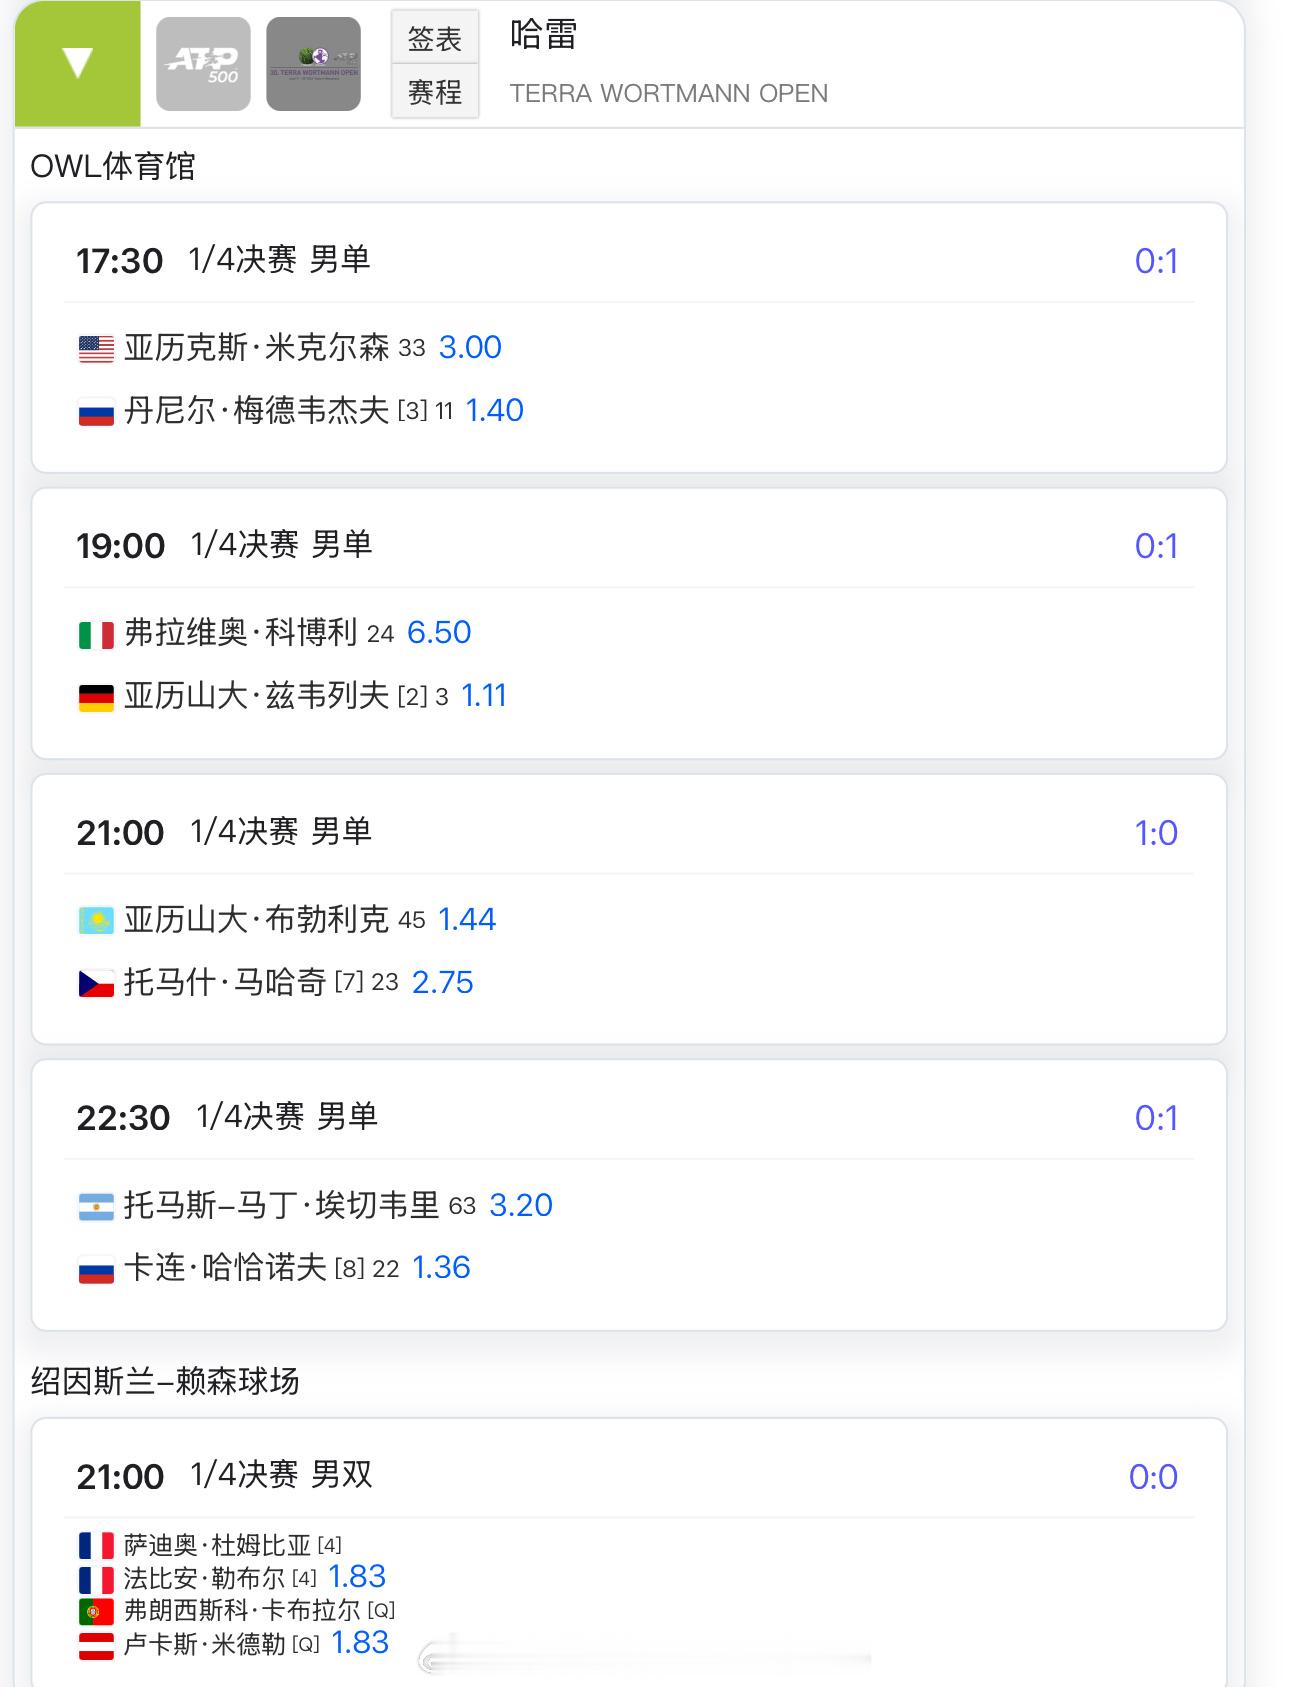Click the ATP 500 logo icon
Viewport: 1290px width, 1687px height.
pyautogui.click(x=203, y=64)
